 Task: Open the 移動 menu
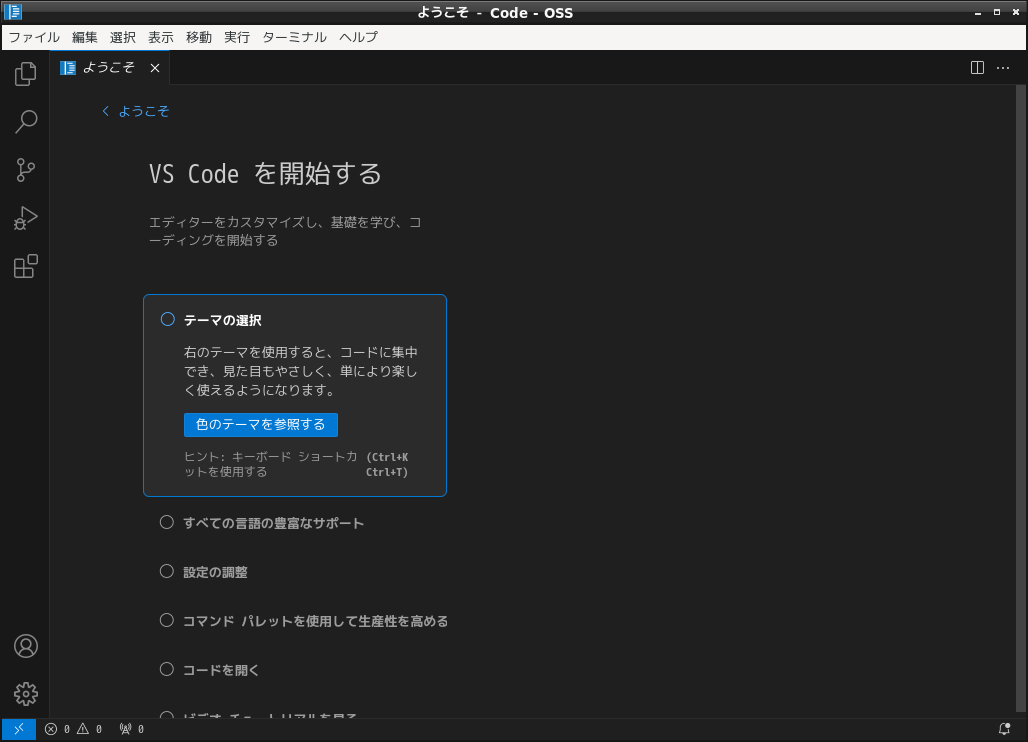(199, 37)
